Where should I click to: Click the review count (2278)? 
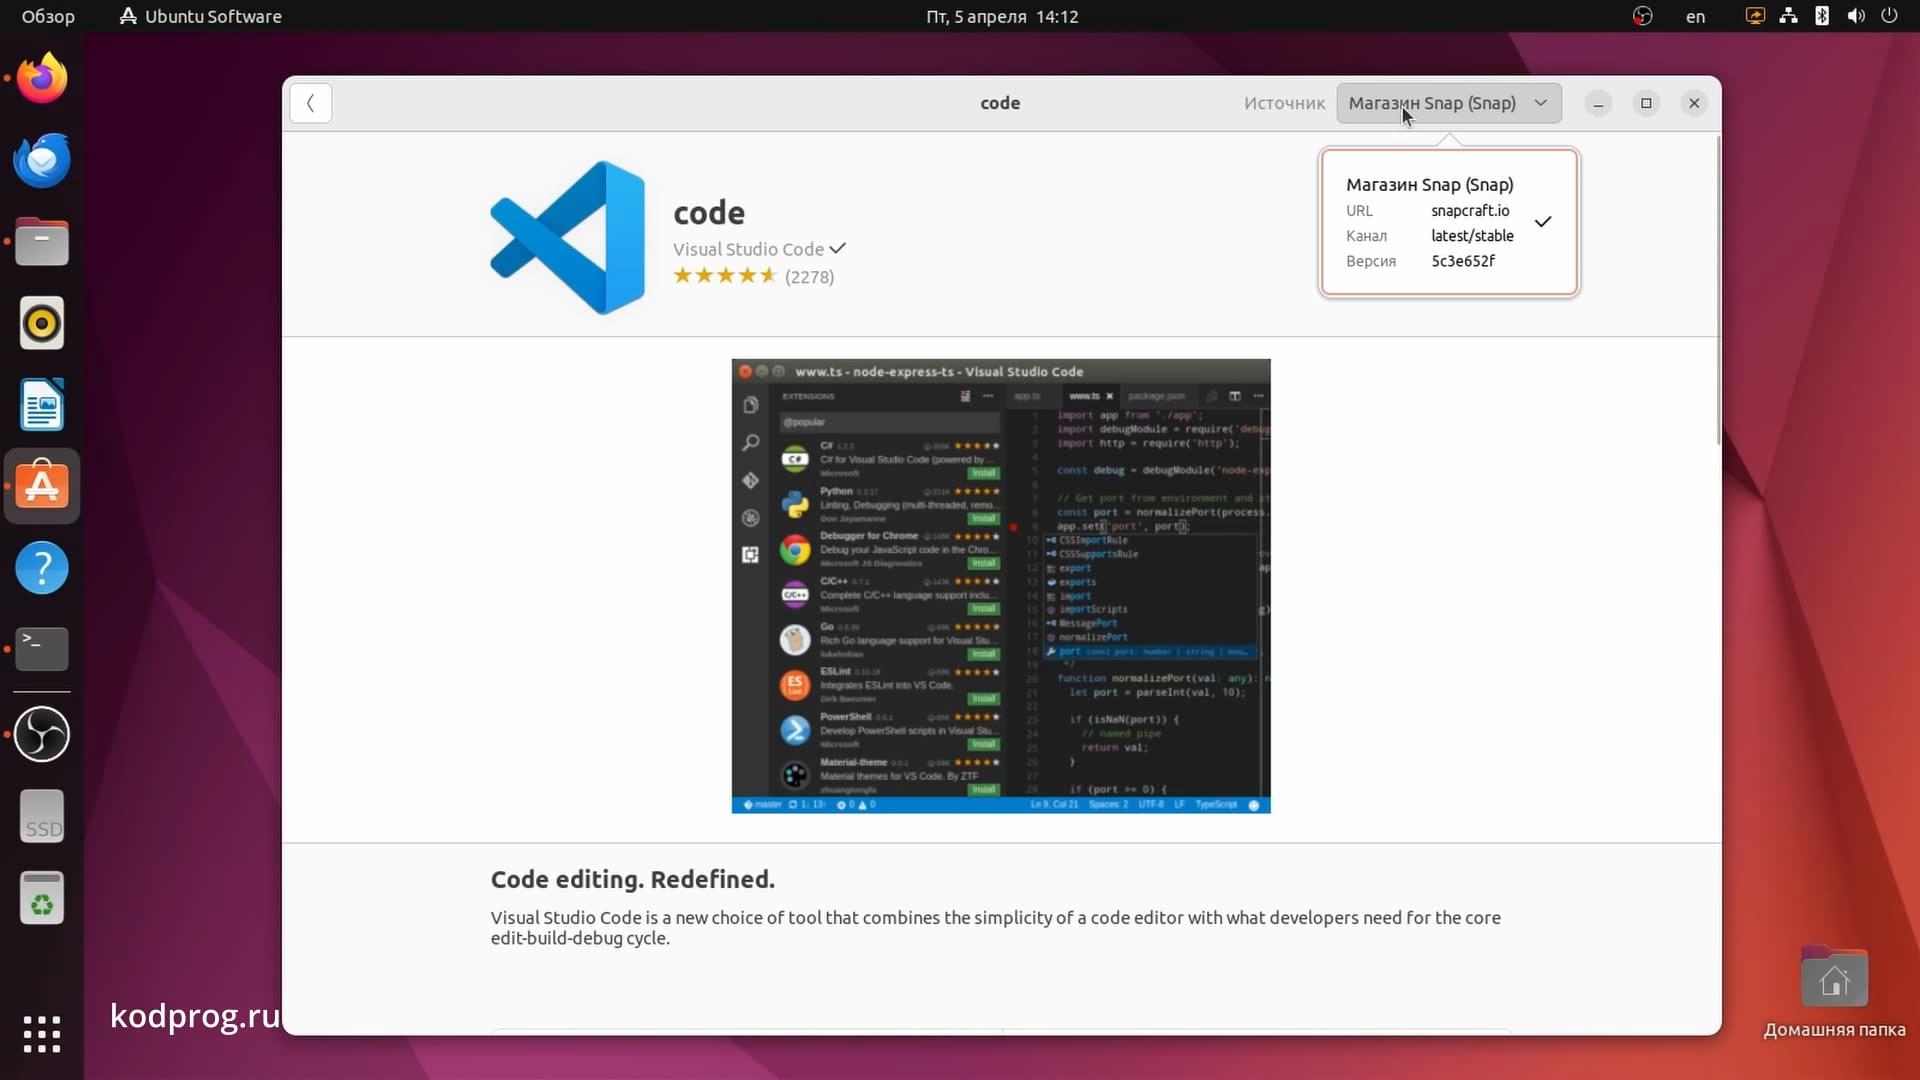(x=809, y=277)
